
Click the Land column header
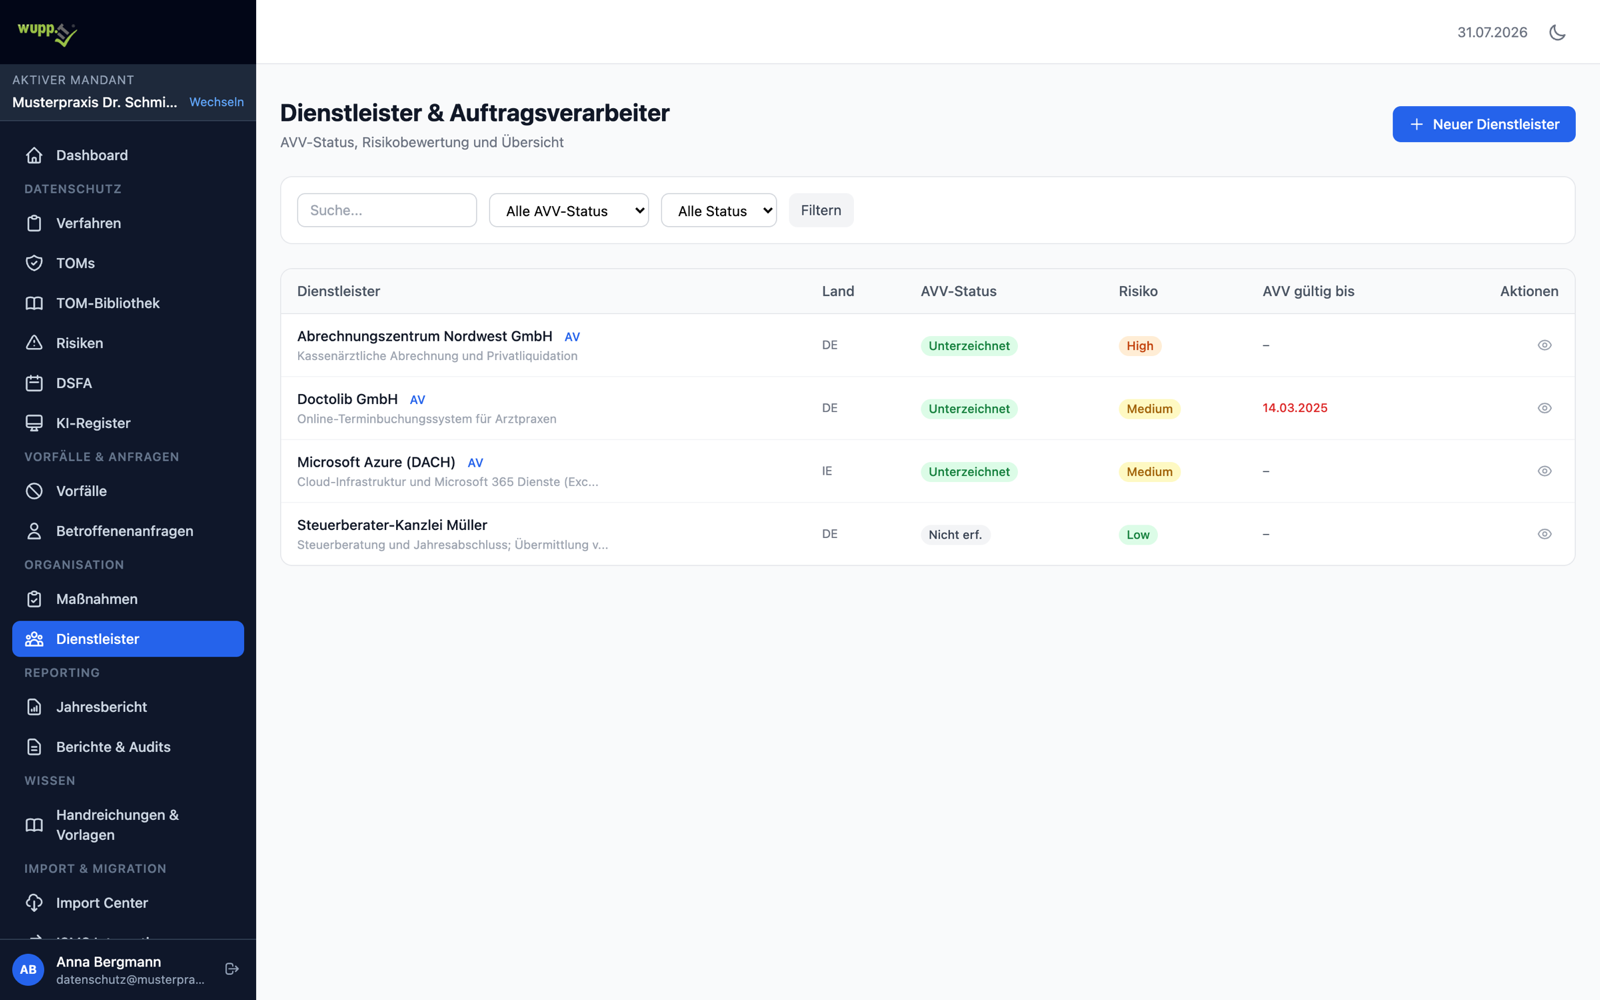tap(838, 291)
